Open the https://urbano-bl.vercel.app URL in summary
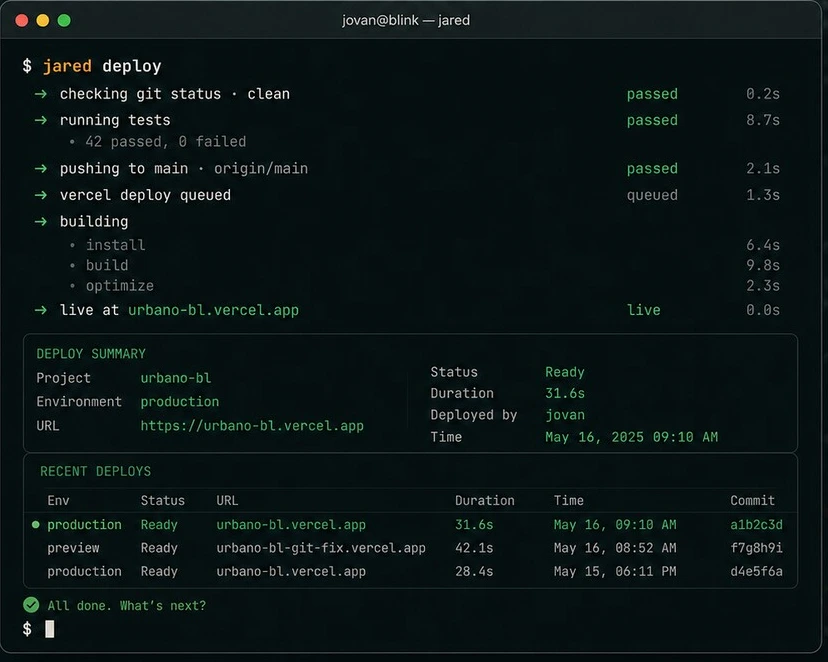 coord(252,425)
